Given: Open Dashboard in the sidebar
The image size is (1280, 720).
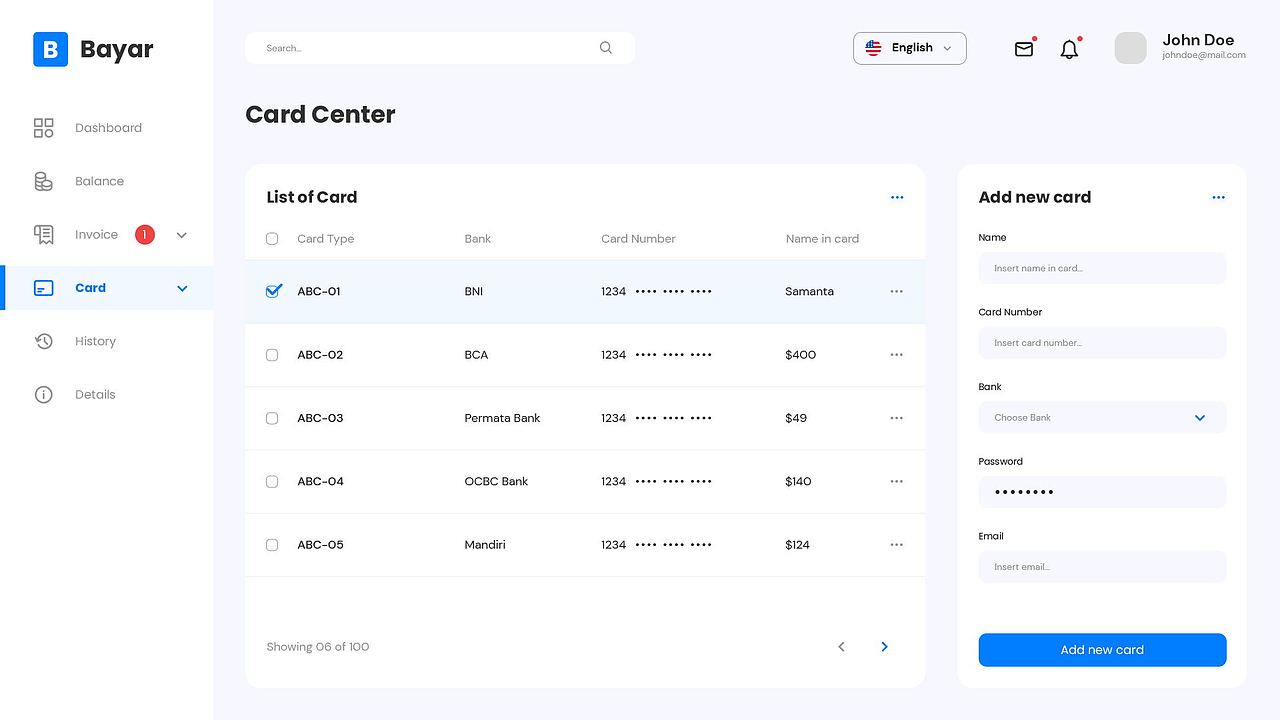Looking at the screenshot, I should click(107, 128).
